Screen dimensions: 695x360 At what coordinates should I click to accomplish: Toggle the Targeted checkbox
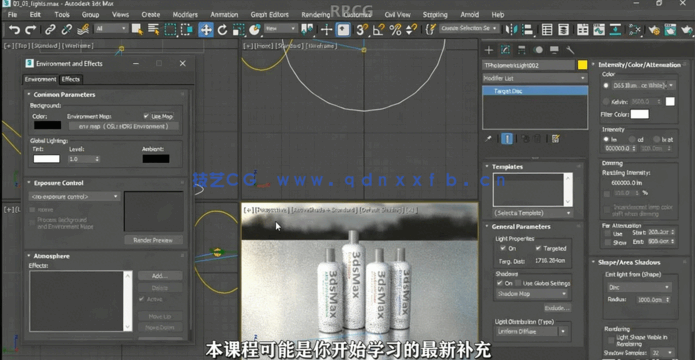(538, 248)
